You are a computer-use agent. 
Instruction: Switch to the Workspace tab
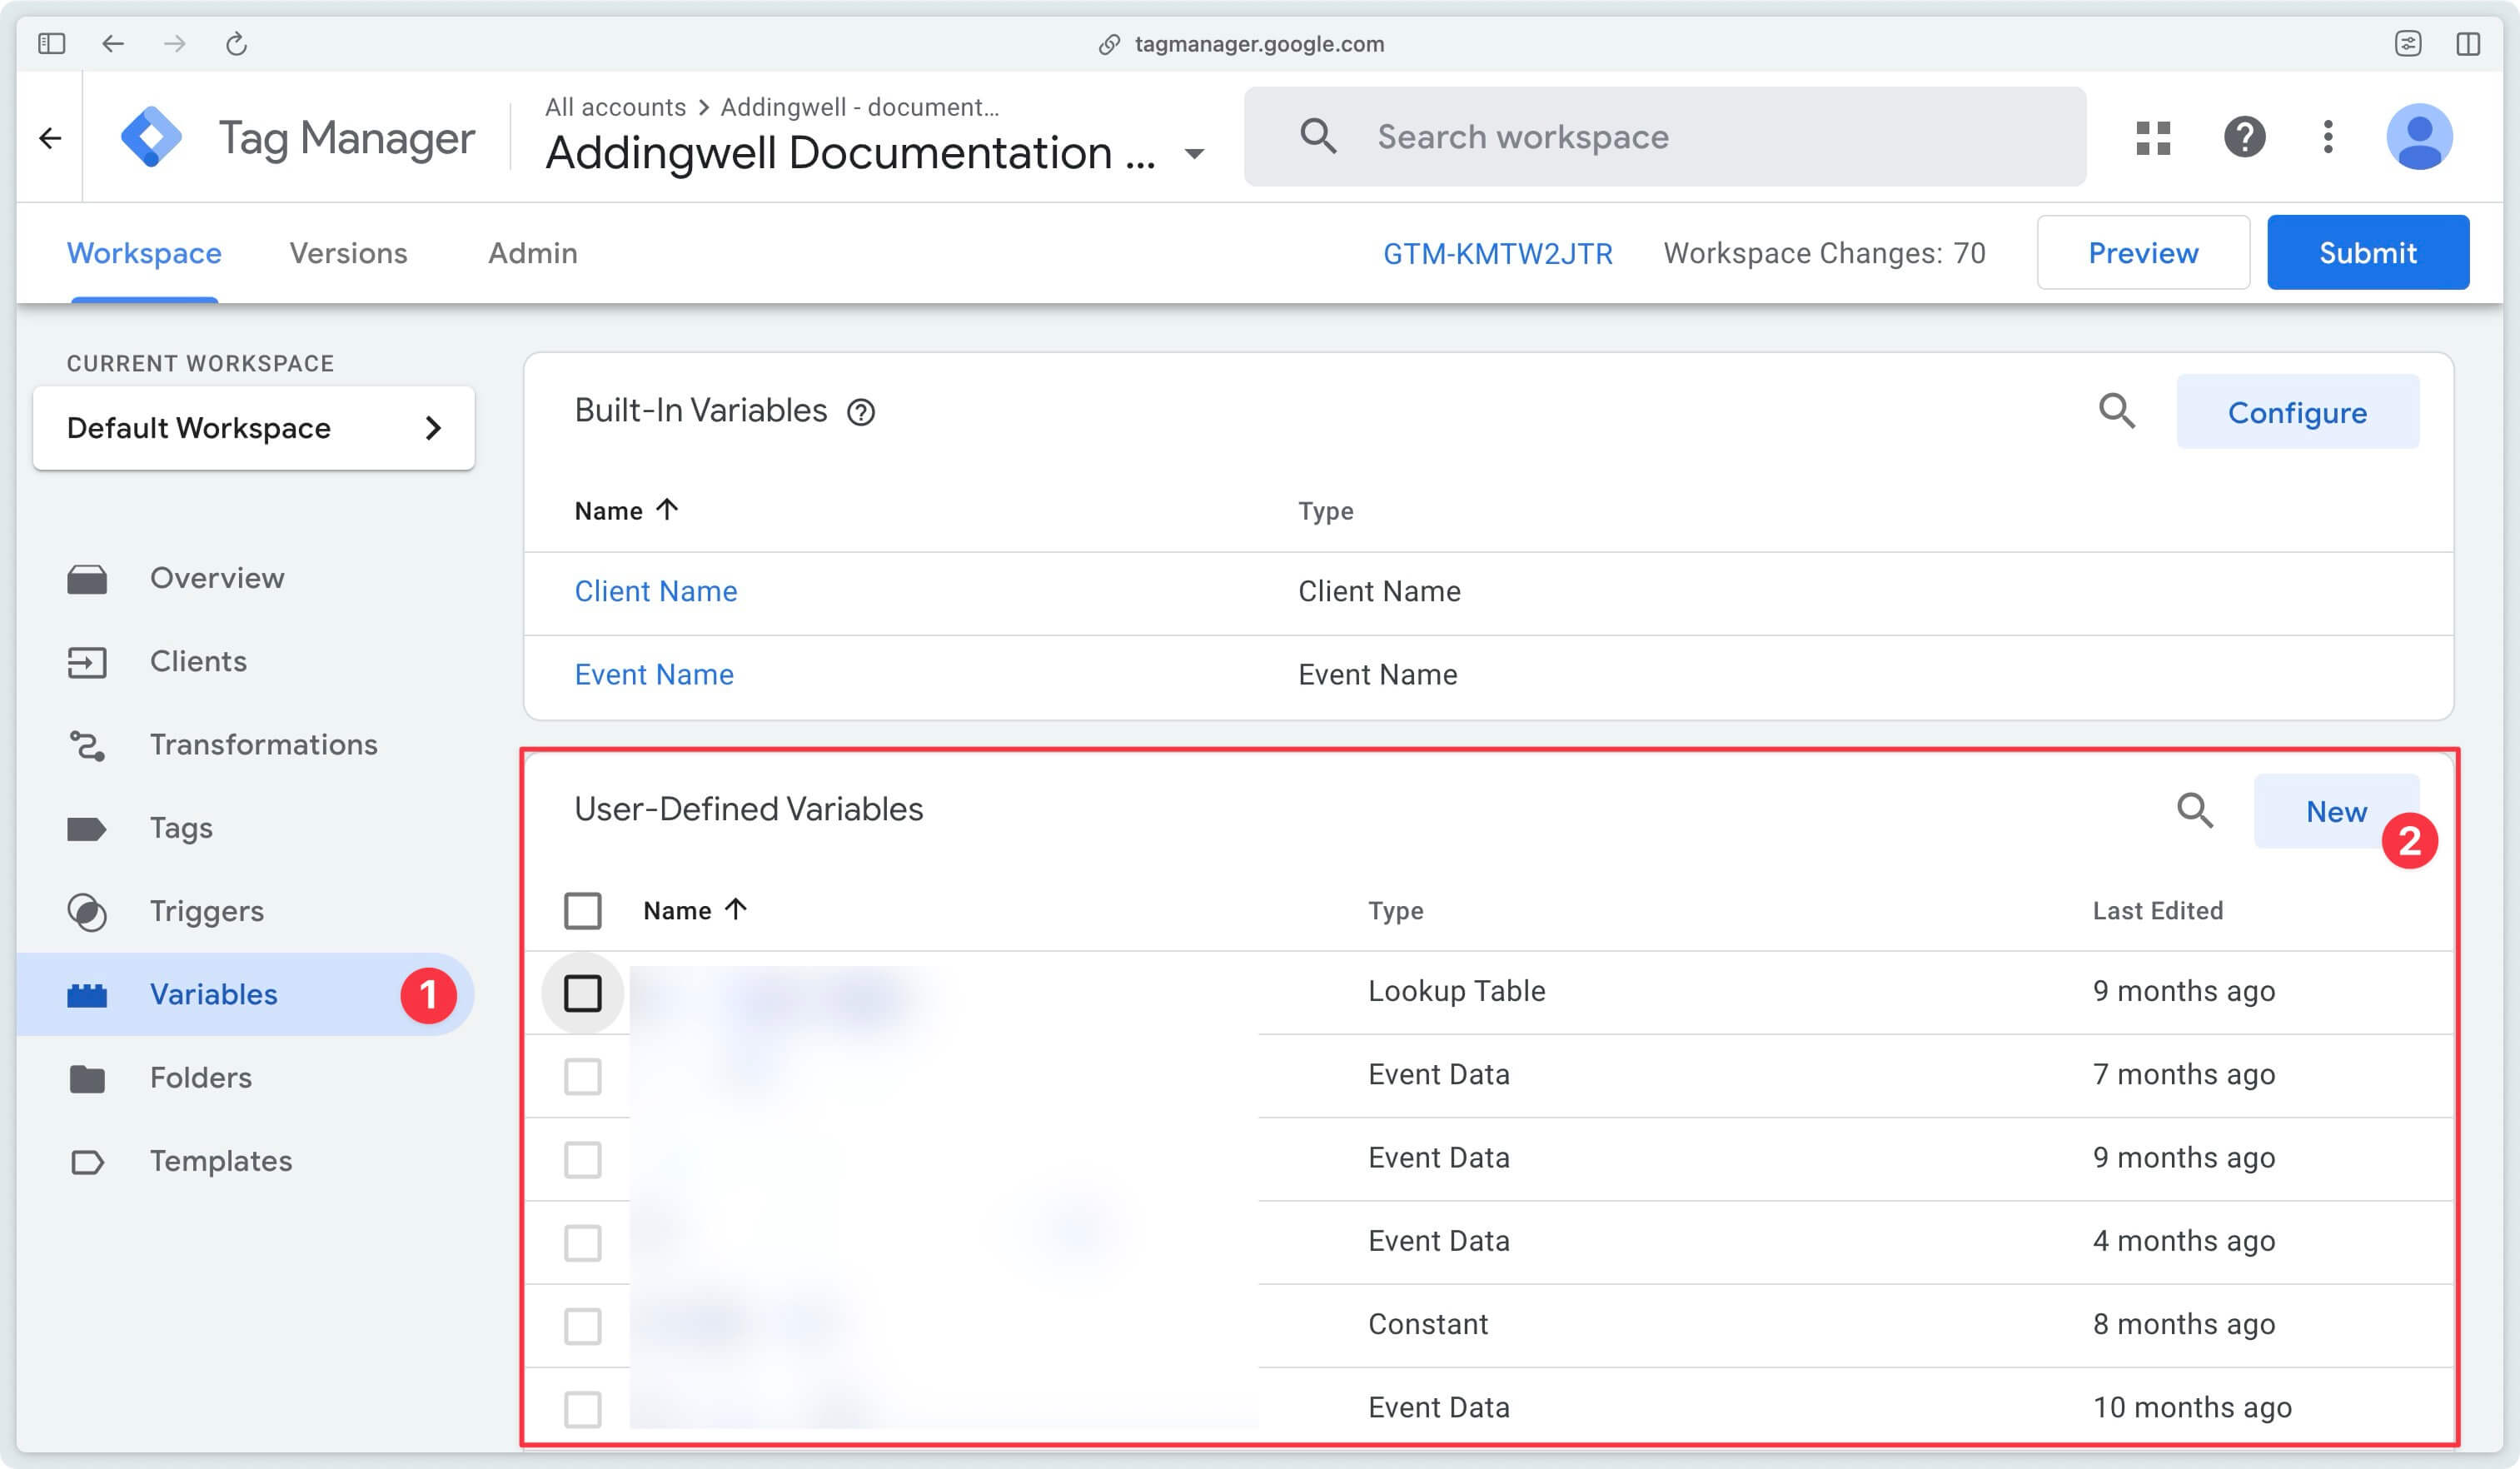tap(144, 253)
